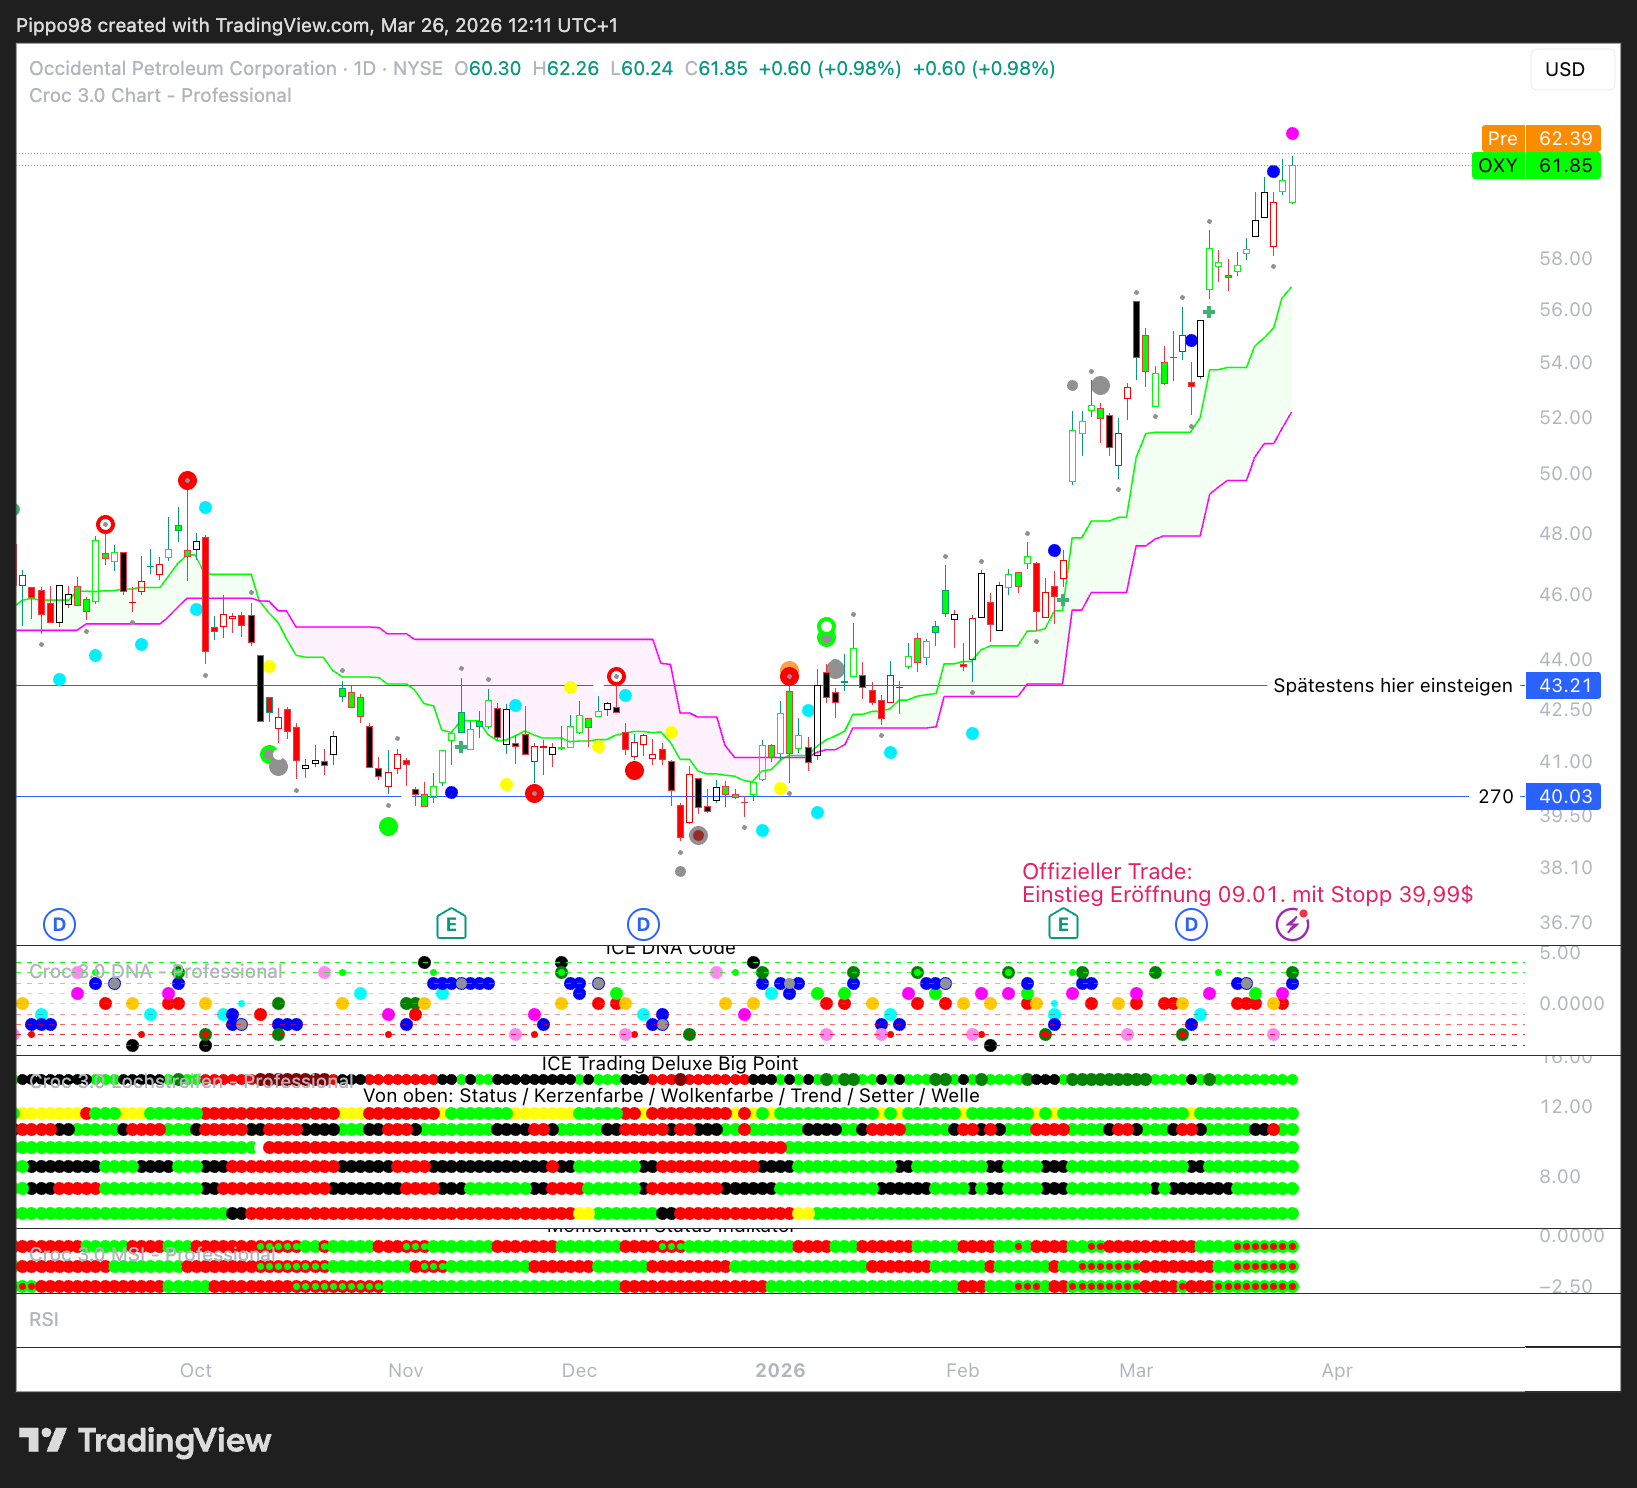Screen dimensions: 1637x1488
Task: Click the TradingView logo
Action: tap(145, 1440)
